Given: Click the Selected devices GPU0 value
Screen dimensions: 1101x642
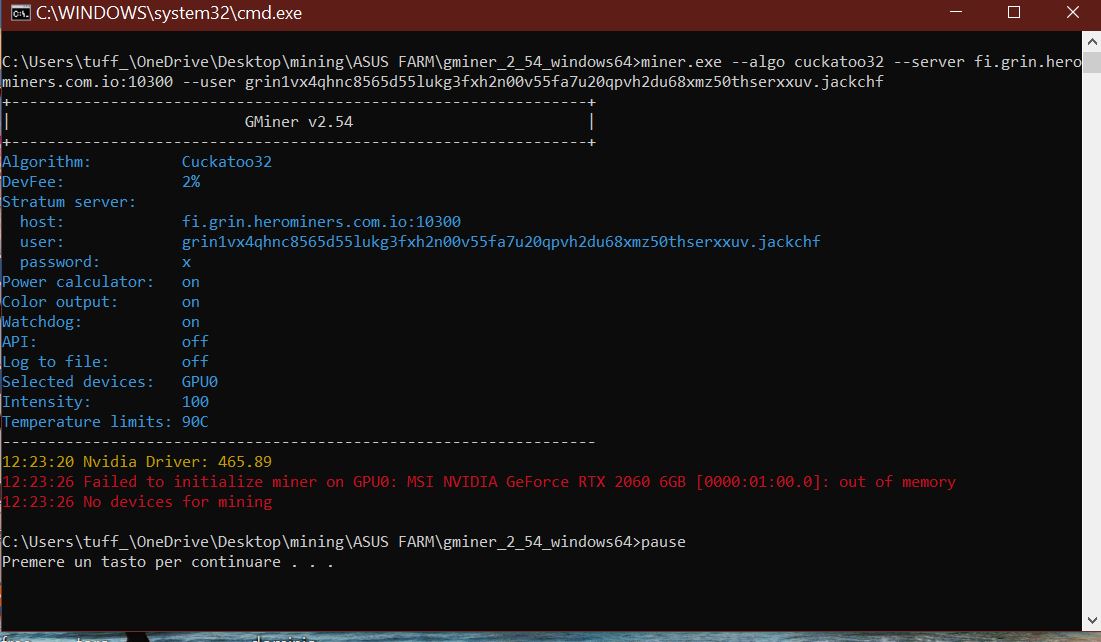Looking at the screenshot, I should pyautogui.click(x=200, y=382).
